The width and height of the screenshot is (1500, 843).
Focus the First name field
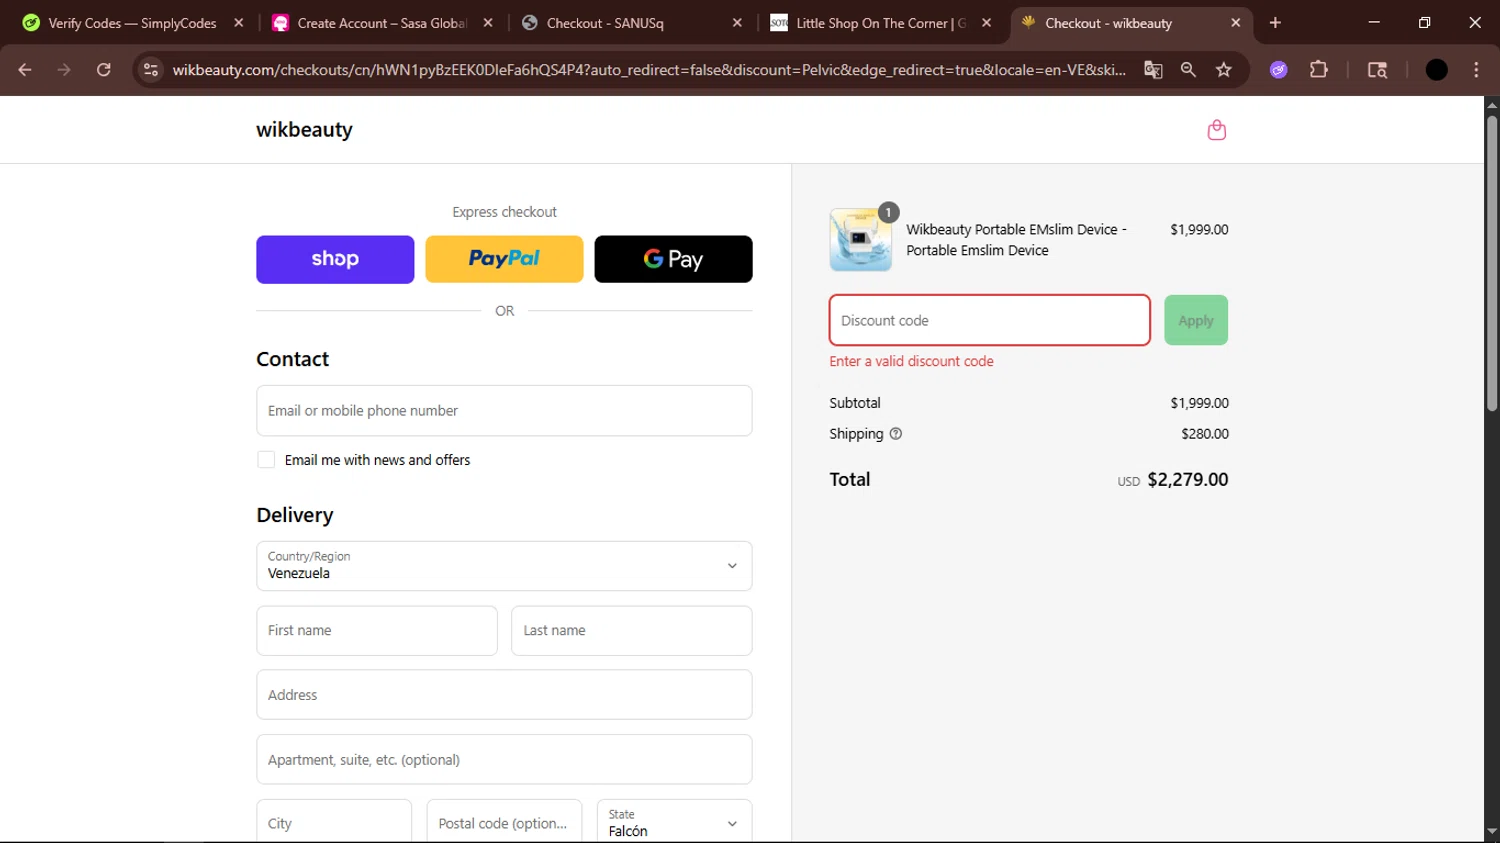[377, 631]
